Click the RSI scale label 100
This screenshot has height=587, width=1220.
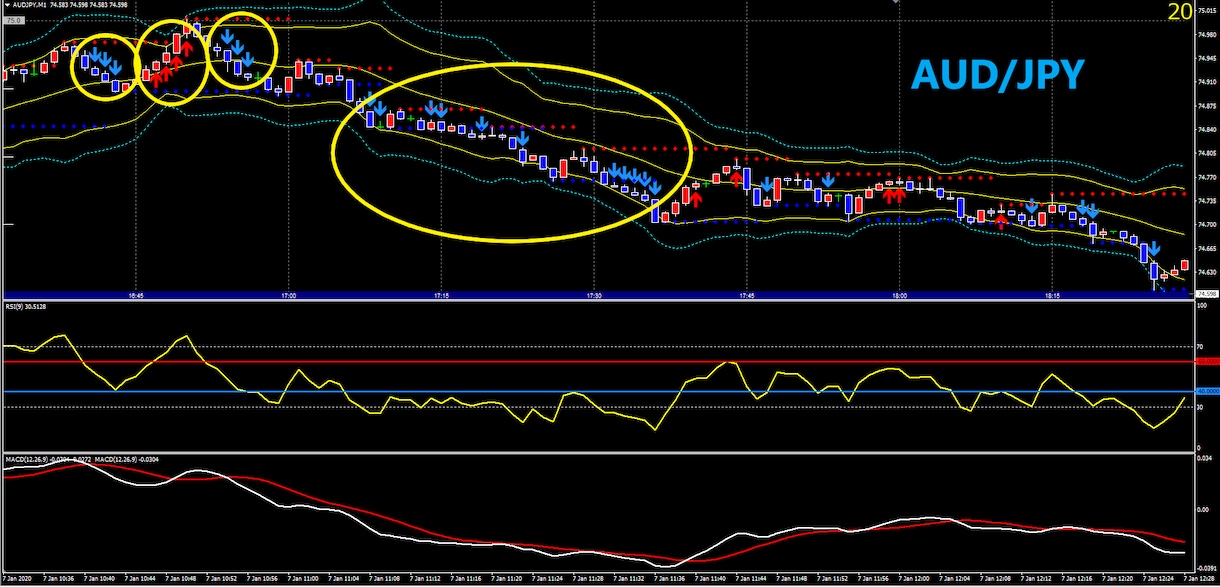[1202, 306]
